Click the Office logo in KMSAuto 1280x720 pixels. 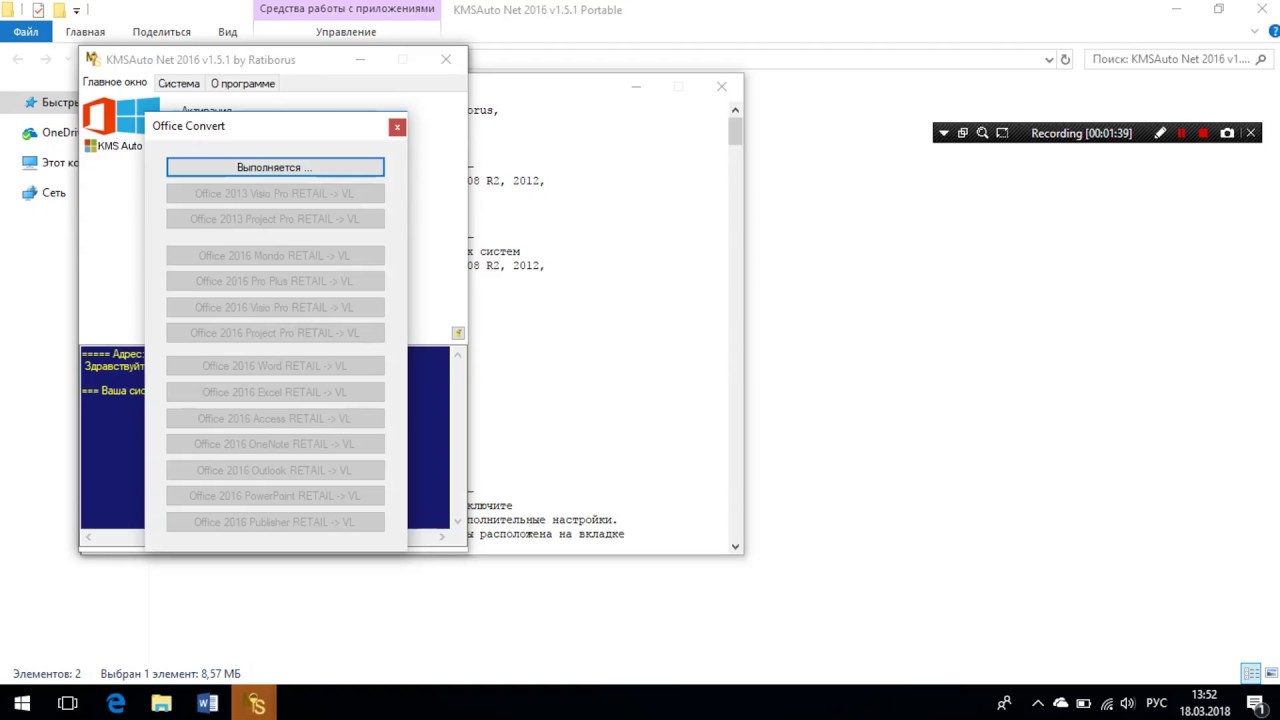[99, 116]
